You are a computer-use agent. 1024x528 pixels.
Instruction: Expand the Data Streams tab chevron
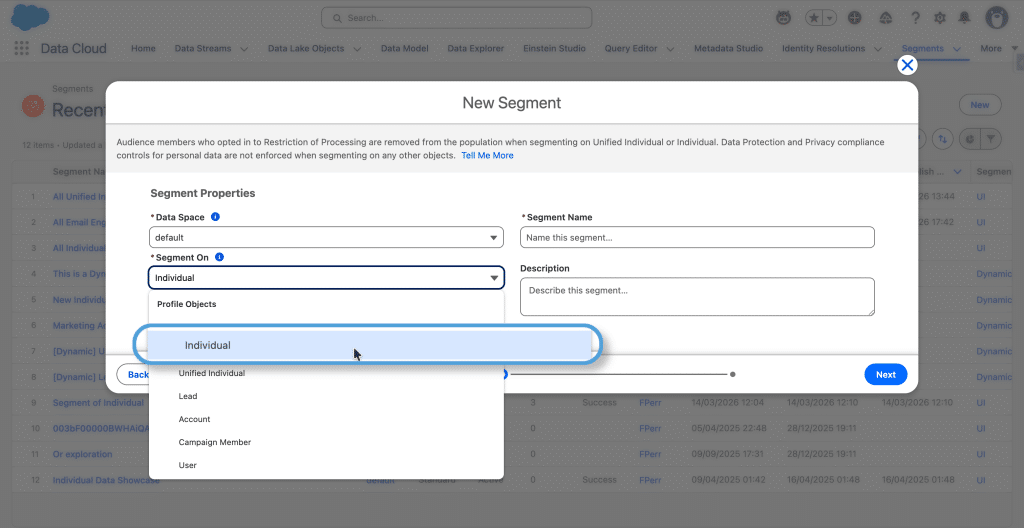241,49
